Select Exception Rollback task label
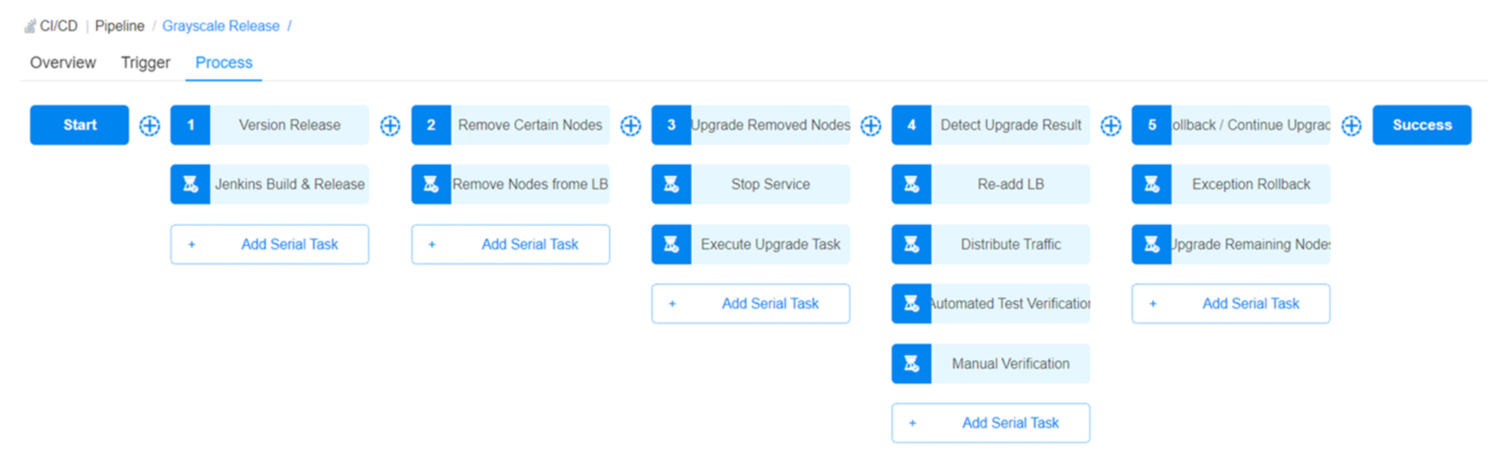 coord(1251,185)
